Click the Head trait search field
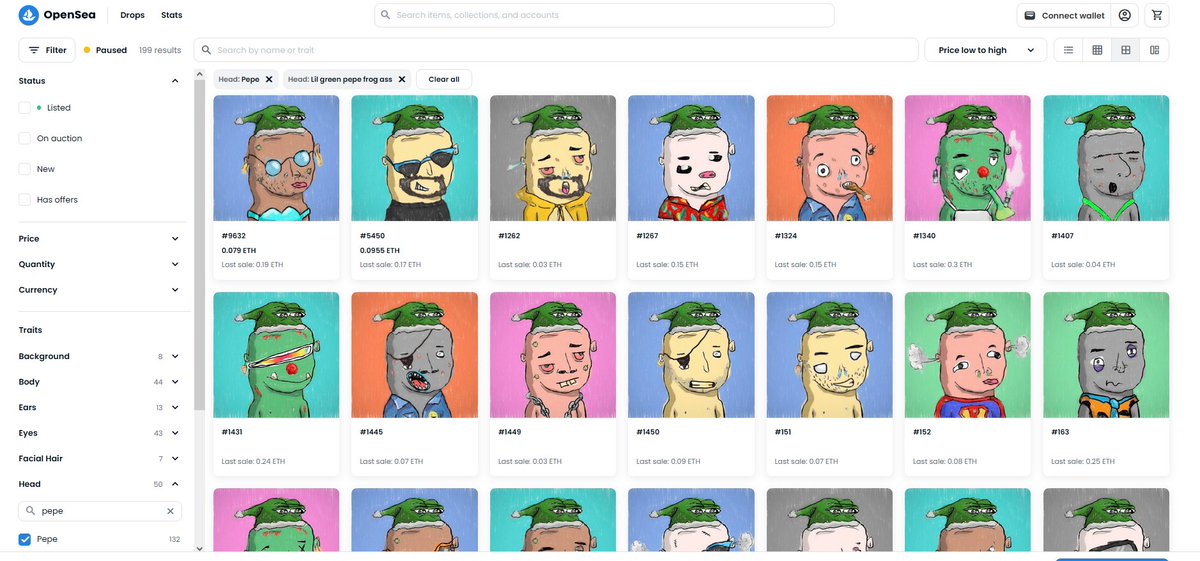This screenshot has height=561, width=1200. tap(101, 511)
